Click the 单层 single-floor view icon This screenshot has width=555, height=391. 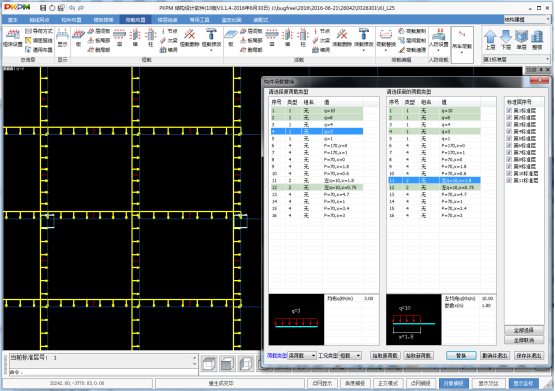[x=521, y=39]
